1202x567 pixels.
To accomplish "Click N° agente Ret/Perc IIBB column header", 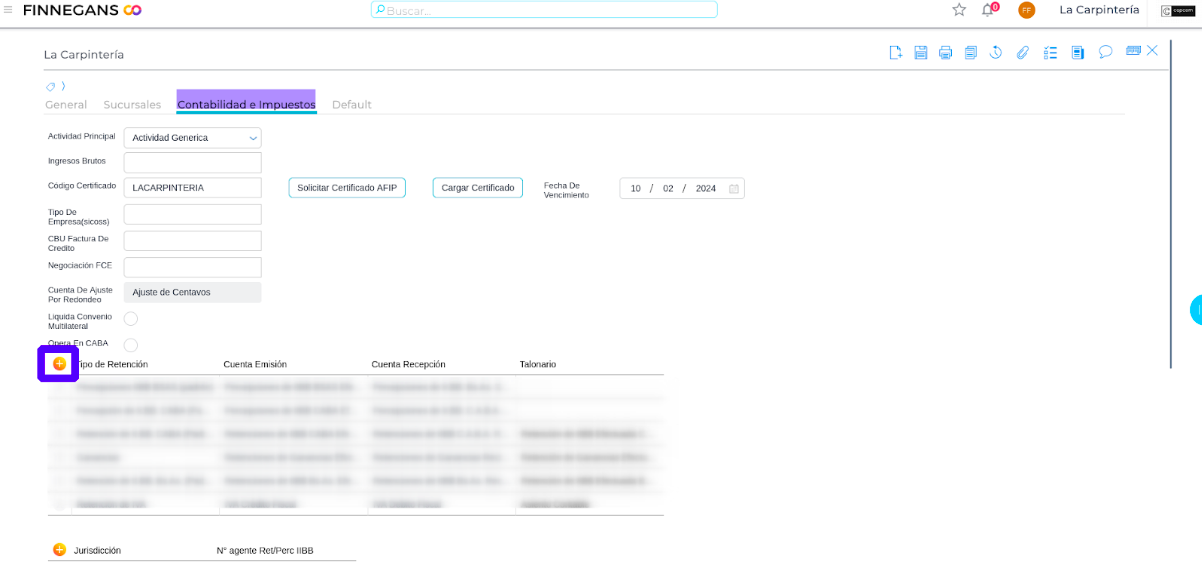I will click(265, 550).
